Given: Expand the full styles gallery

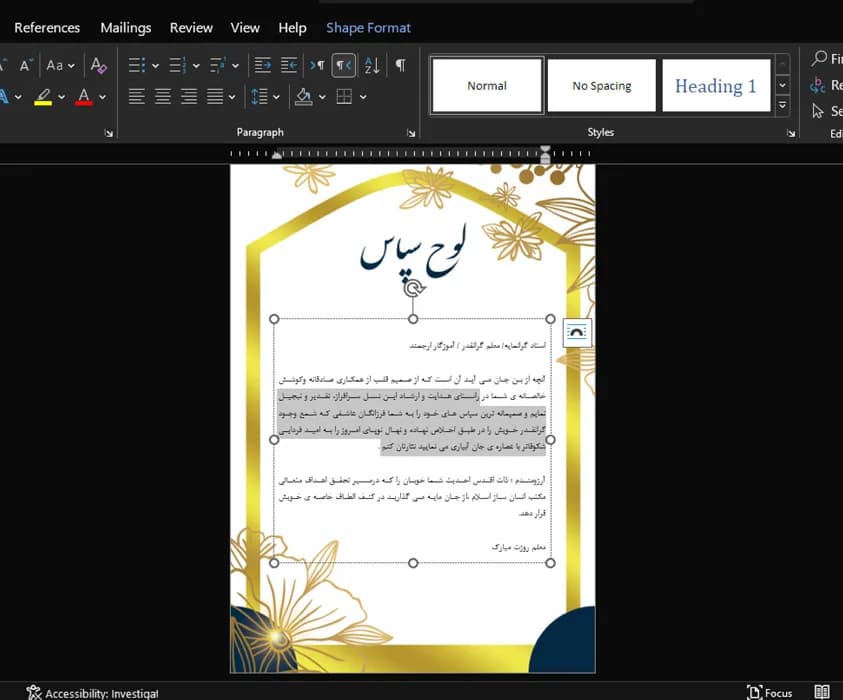Looking at the screenshot, I should 783,105.
